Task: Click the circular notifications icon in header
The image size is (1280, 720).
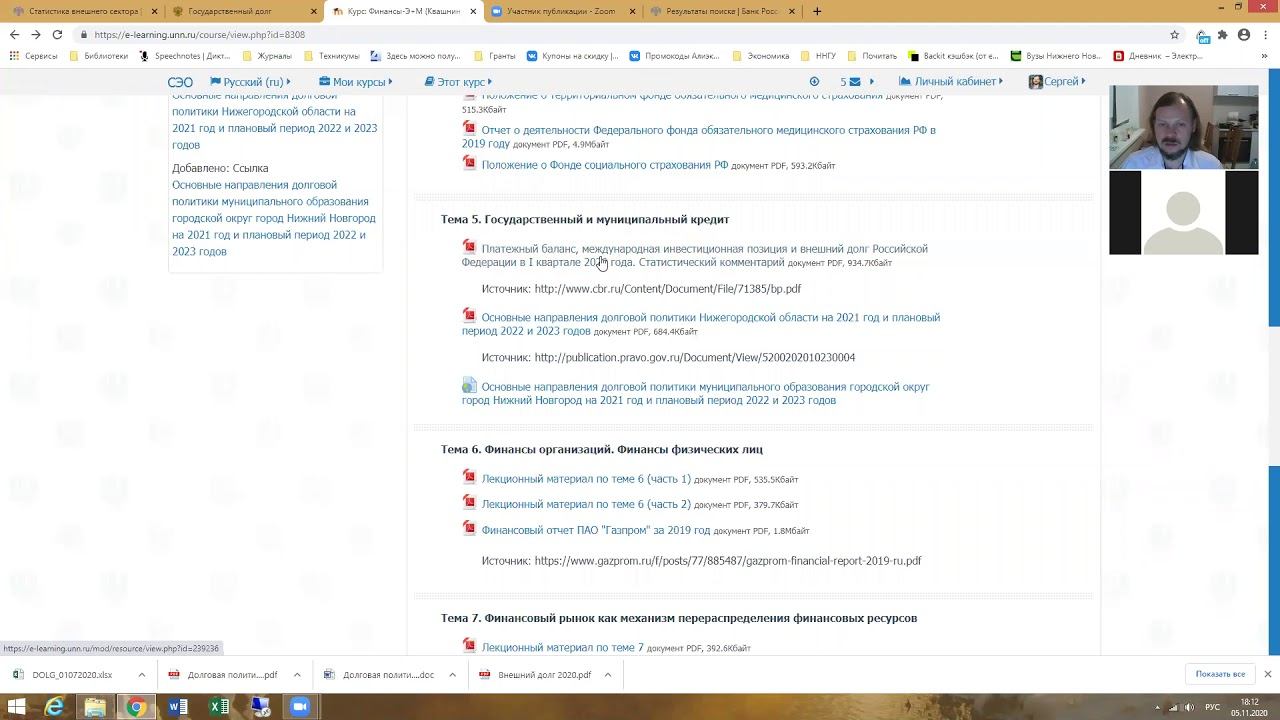Action: click(x=814, y=82)
